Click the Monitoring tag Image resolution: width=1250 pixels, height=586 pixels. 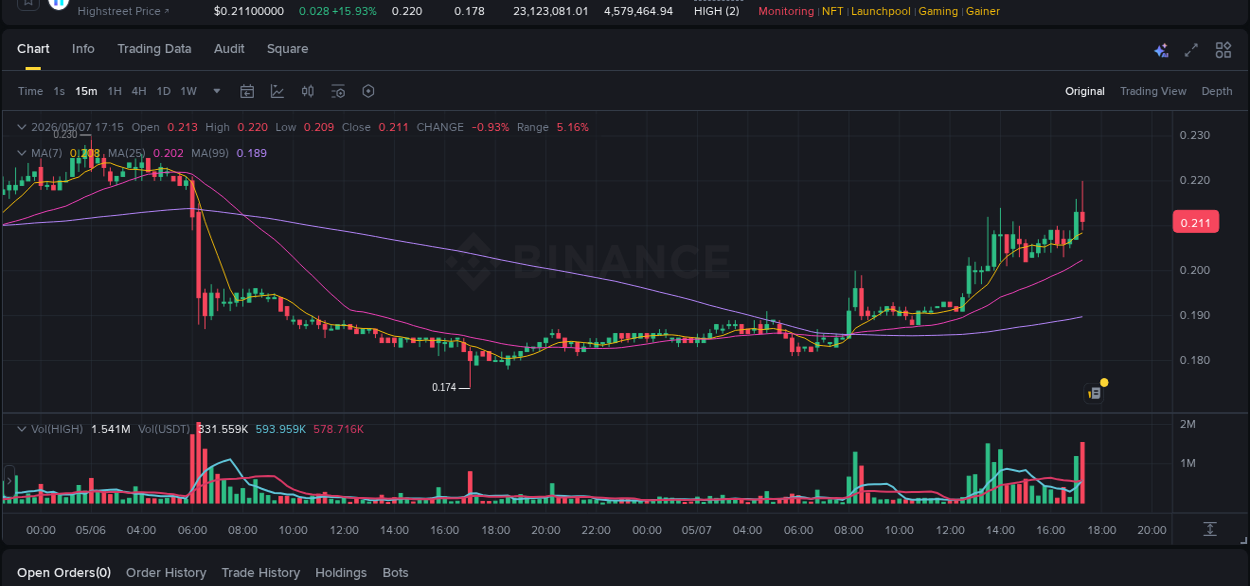coord(786,11)
